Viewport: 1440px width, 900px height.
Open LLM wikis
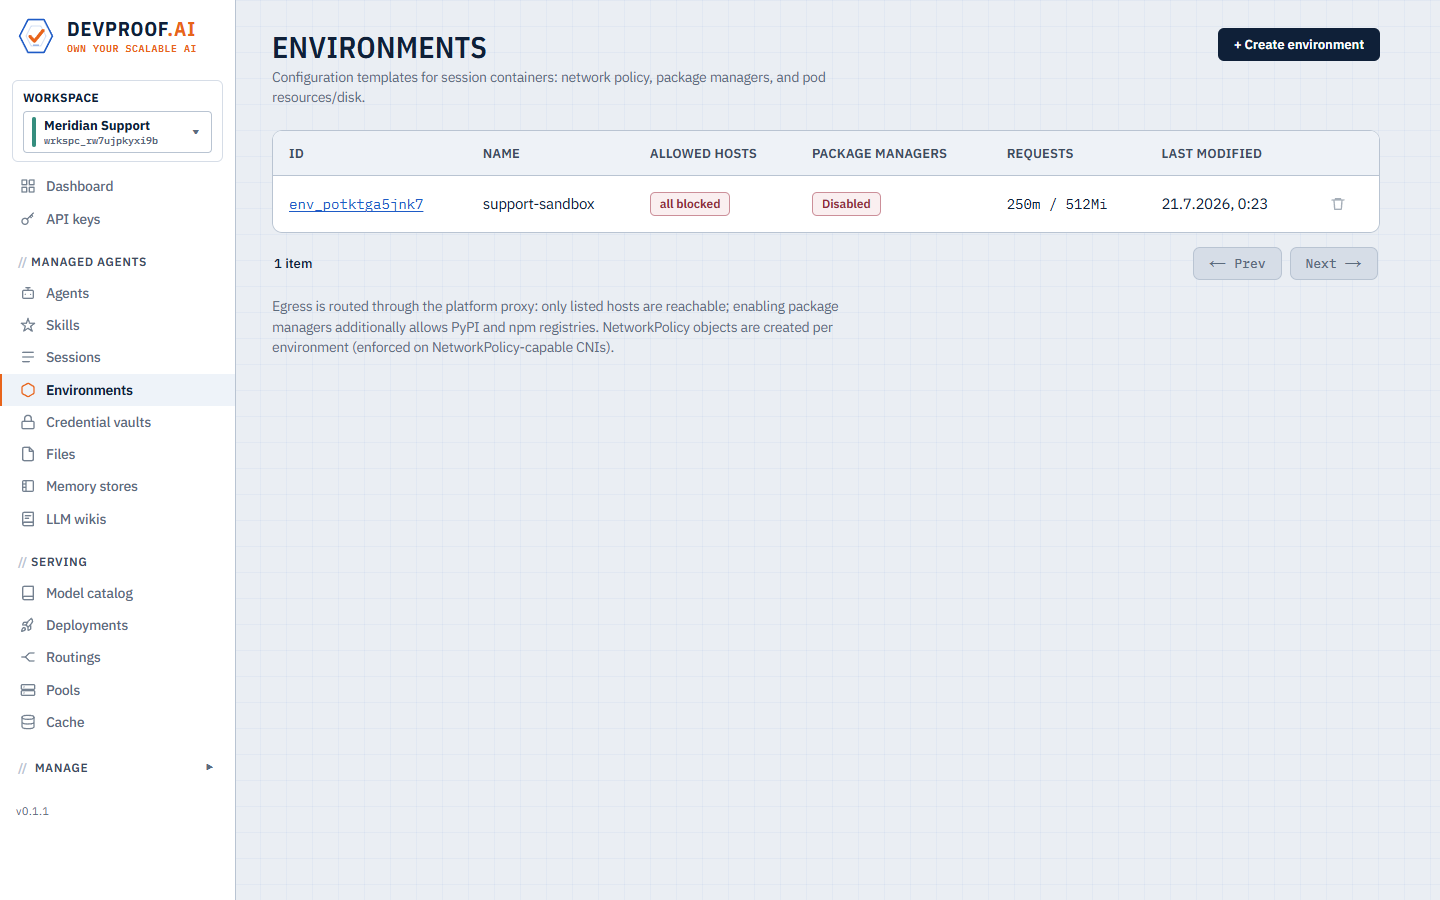pos(117,519)
